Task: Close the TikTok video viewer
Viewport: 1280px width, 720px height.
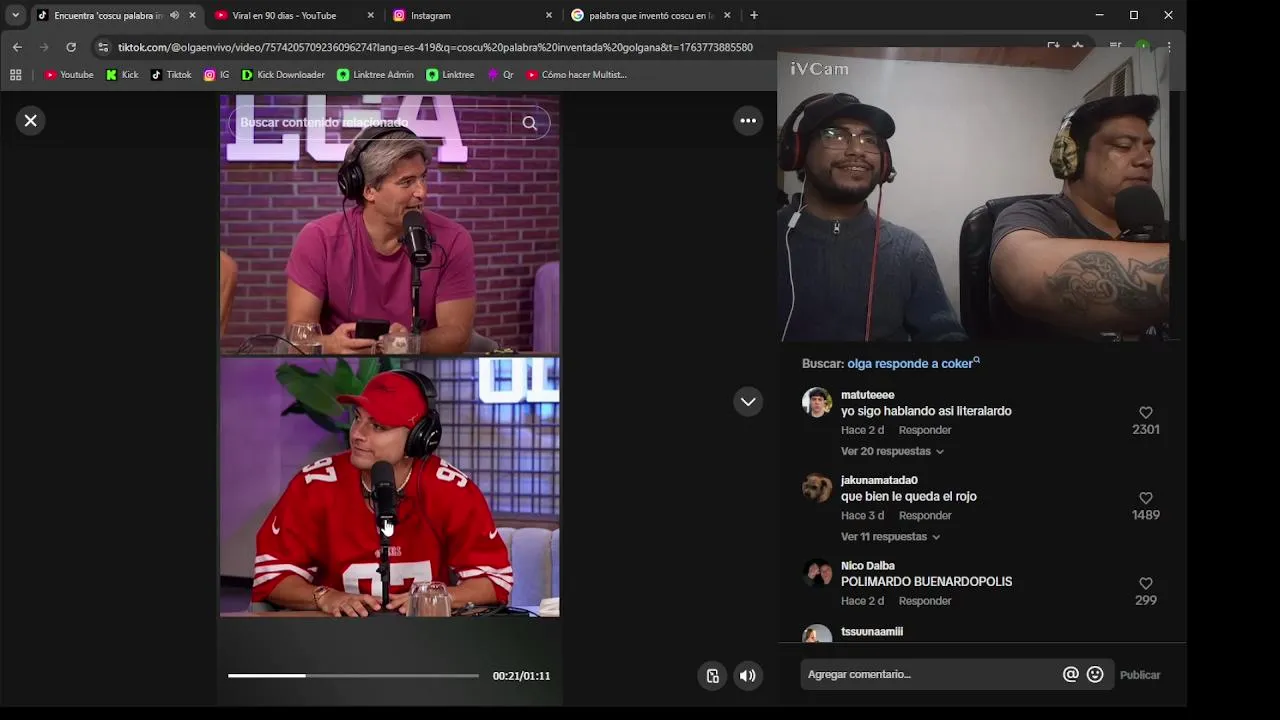Action: click(31, 121)
